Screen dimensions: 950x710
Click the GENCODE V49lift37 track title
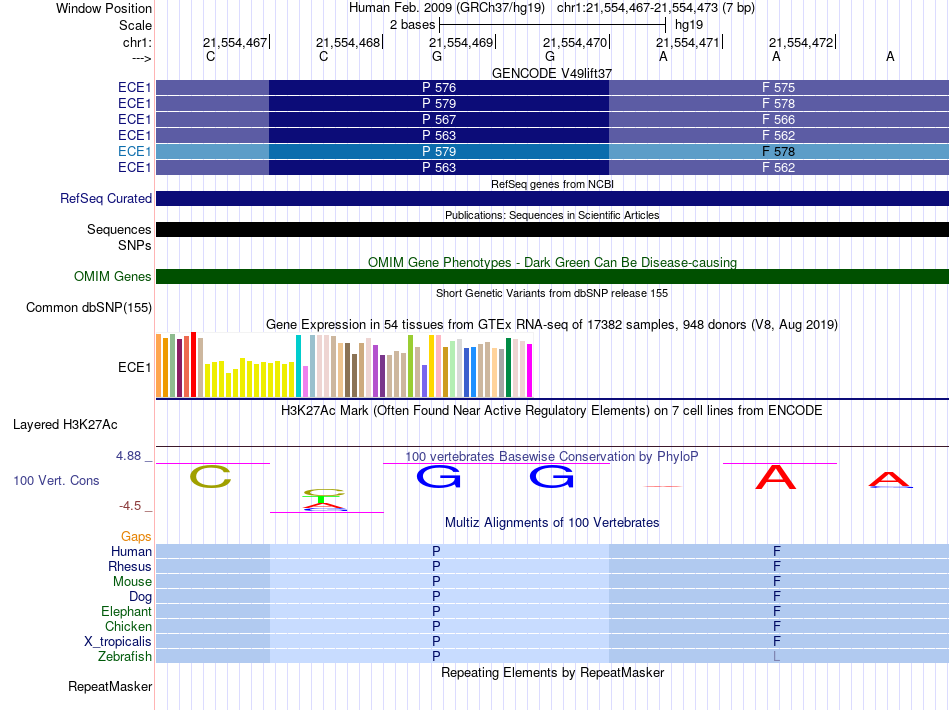pos(551,73)
